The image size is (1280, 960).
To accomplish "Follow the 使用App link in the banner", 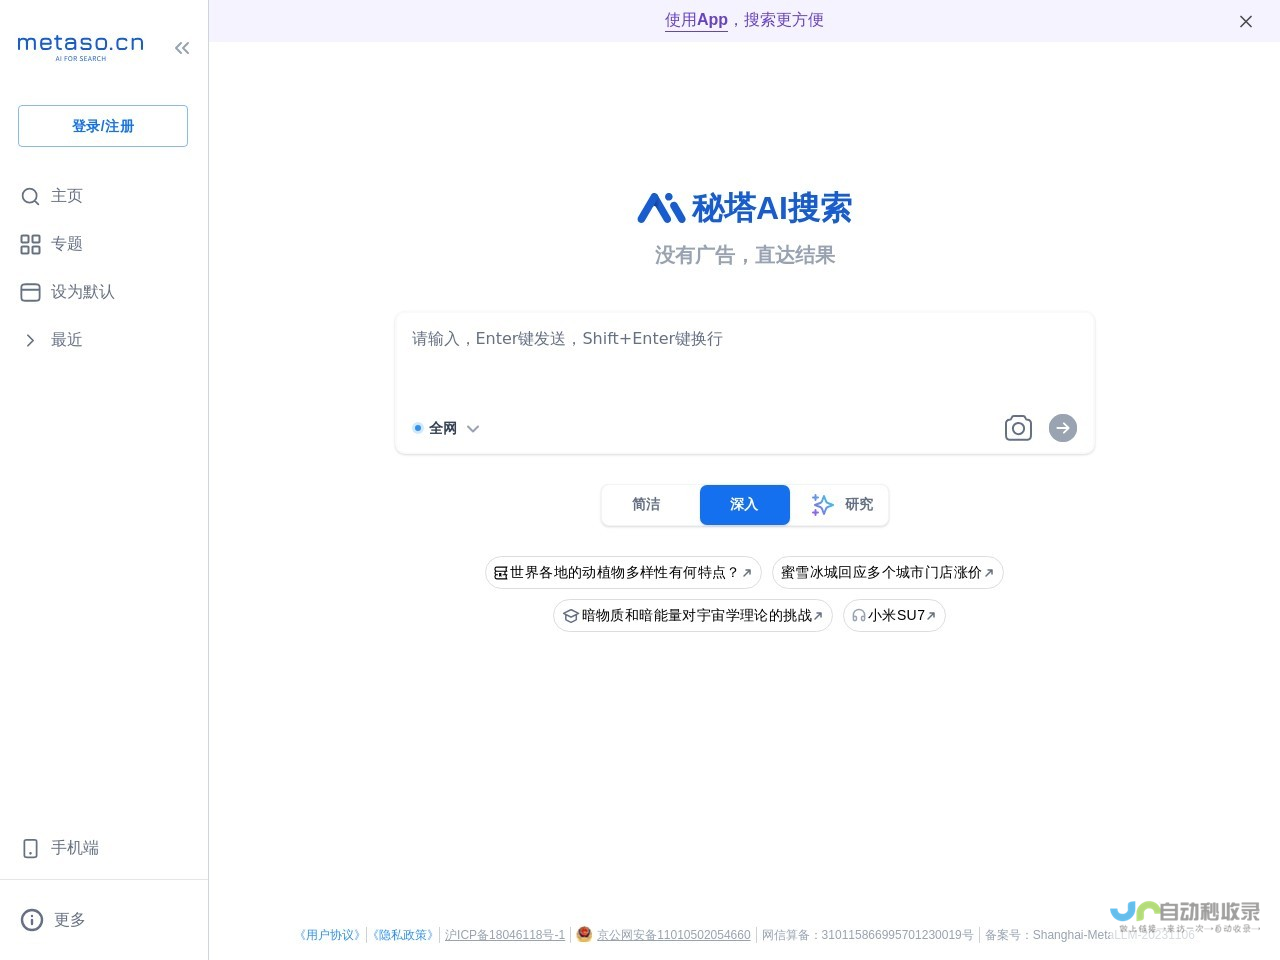I will (x=696, y=20).
